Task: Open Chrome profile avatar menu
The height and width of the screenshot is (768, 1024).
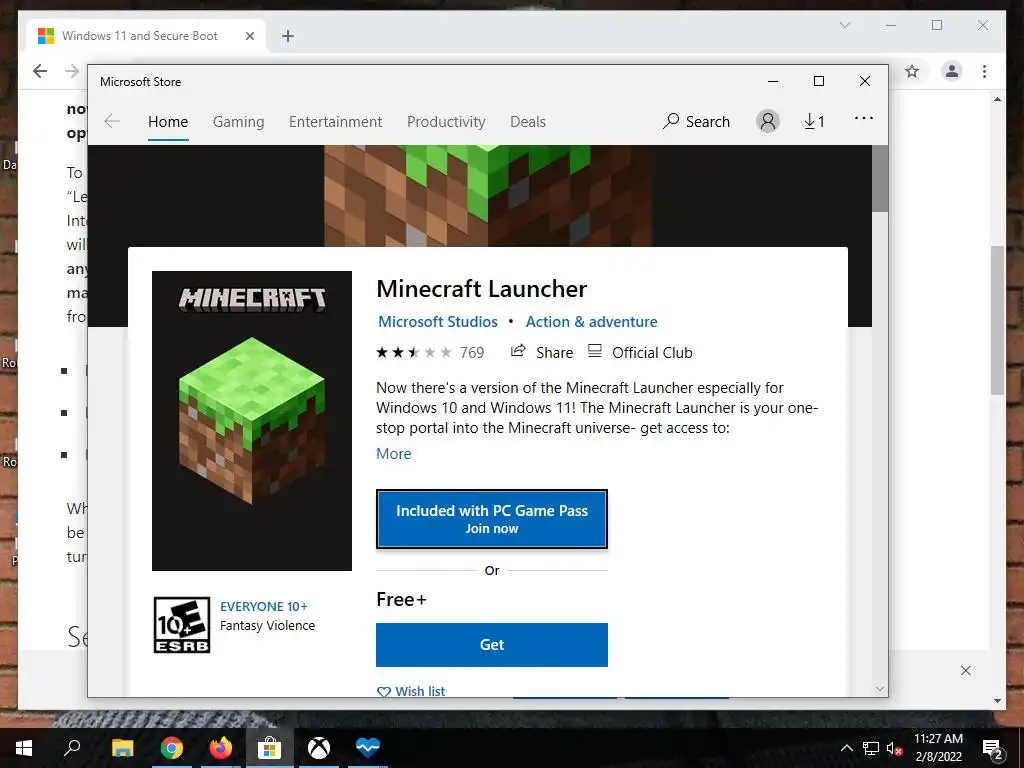Action: click(952, 71)
